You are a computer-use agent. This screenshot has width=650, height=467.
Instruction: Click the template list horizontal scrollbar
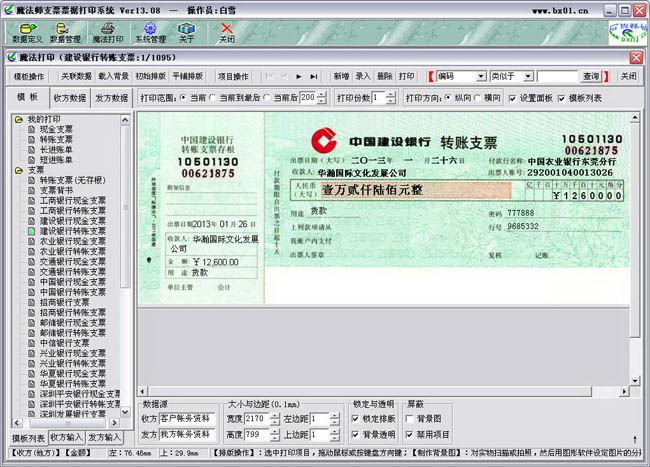[x=67, y=423]
